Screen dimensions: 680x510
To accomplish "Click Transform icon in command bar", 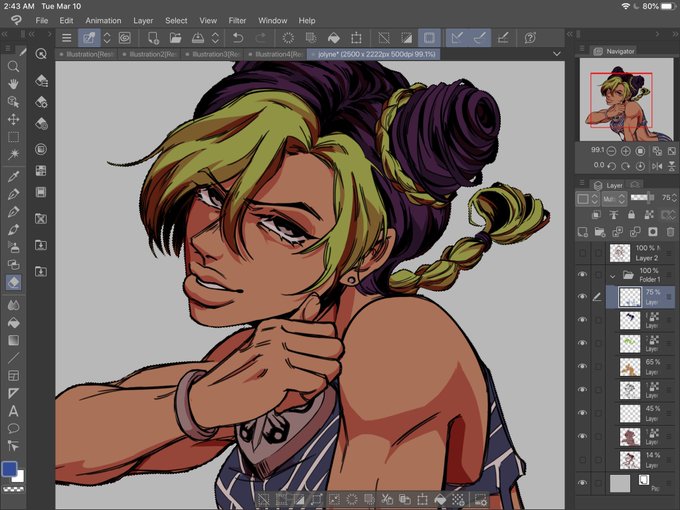I will 356,38.
